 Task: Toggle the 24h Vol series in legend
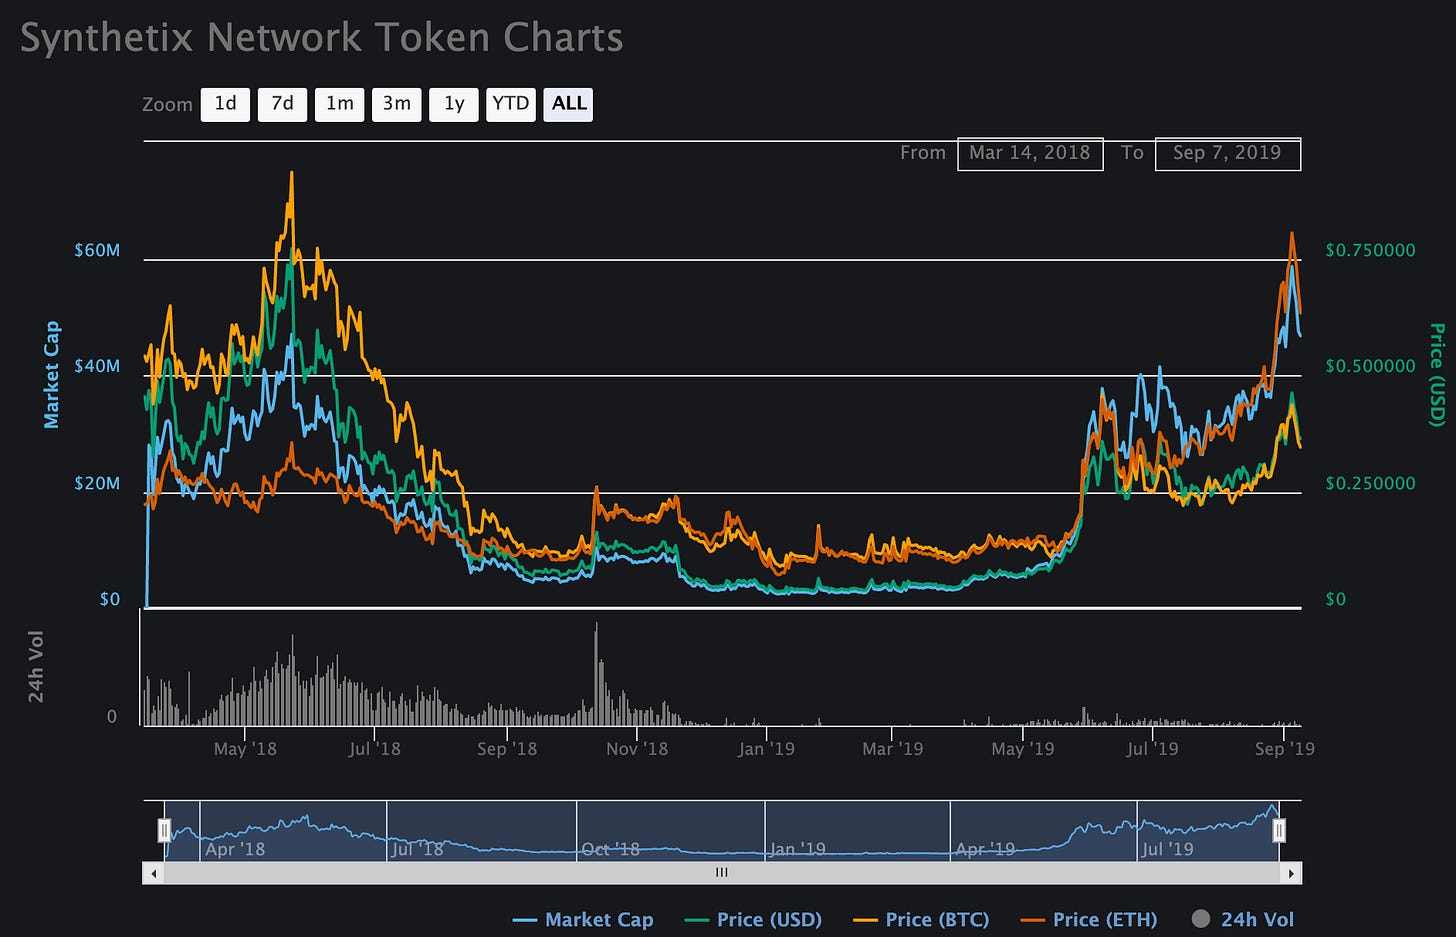[1243, 919]
